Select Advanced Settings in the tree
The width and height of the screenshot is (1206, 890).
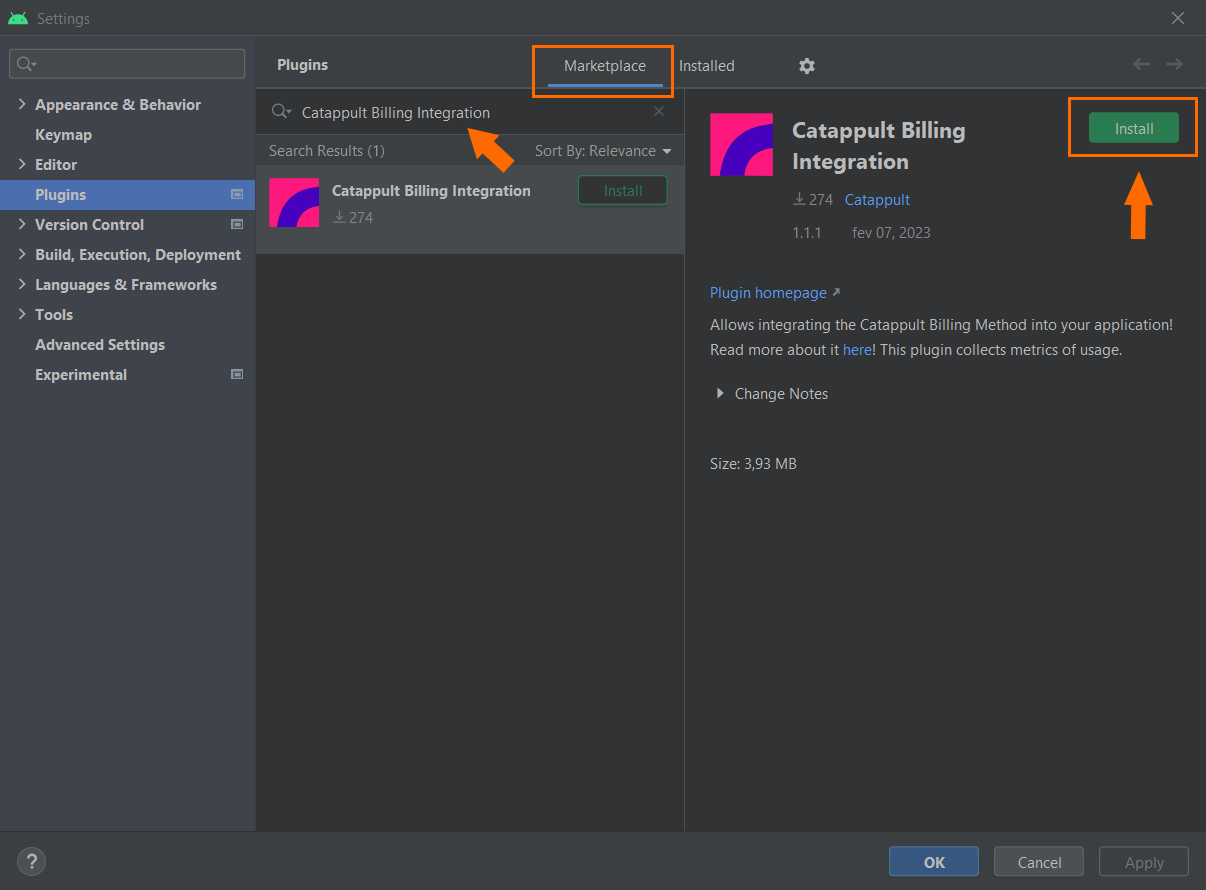100,345
